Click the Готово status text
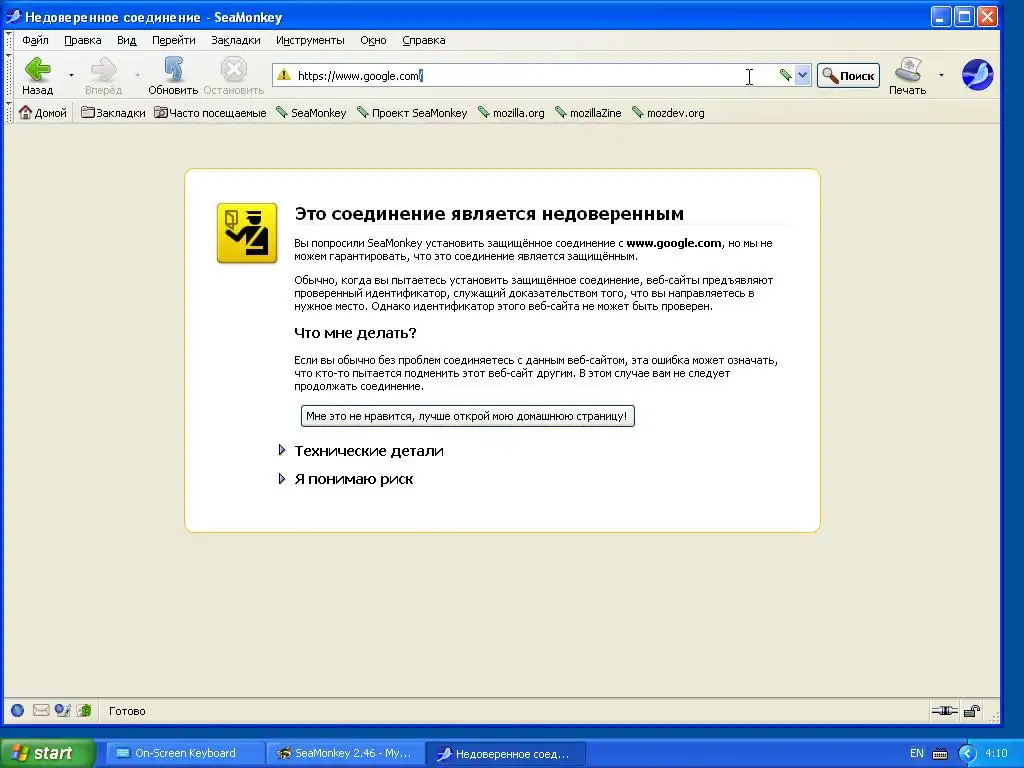Screen dimensions: 1024x768 pos(127,711)
